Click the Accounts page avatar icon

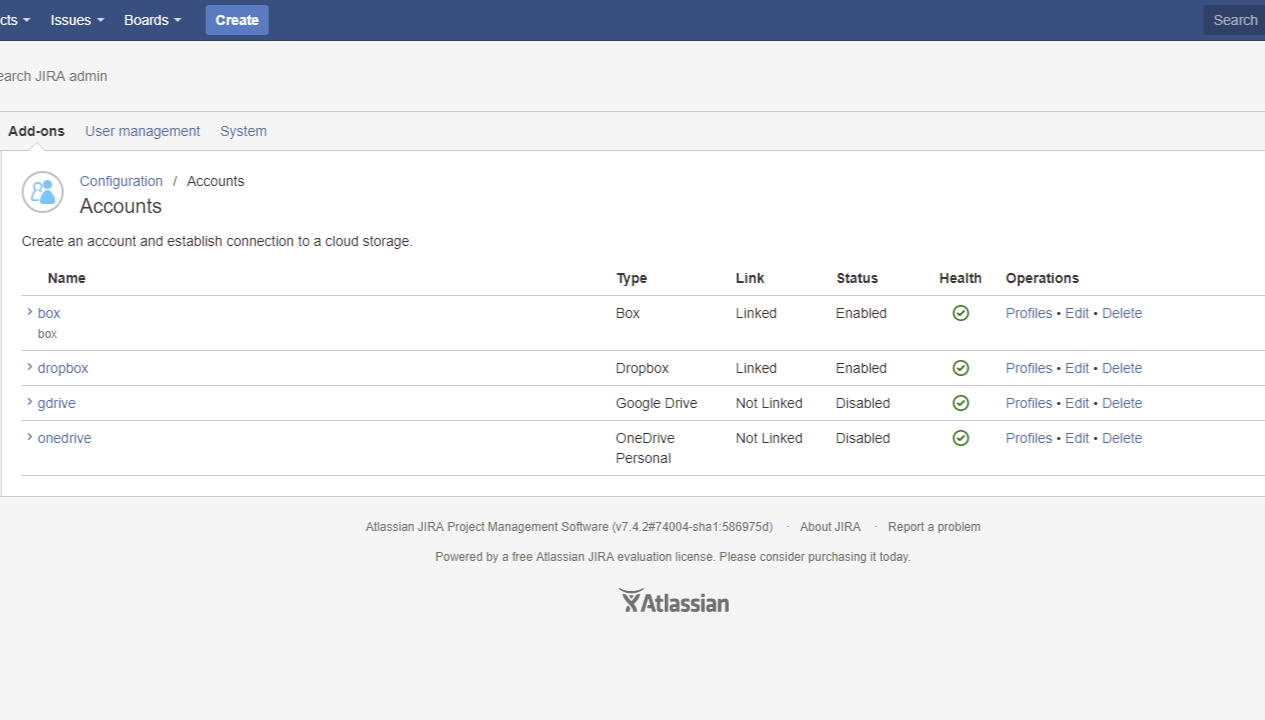[x=43, y=192]
